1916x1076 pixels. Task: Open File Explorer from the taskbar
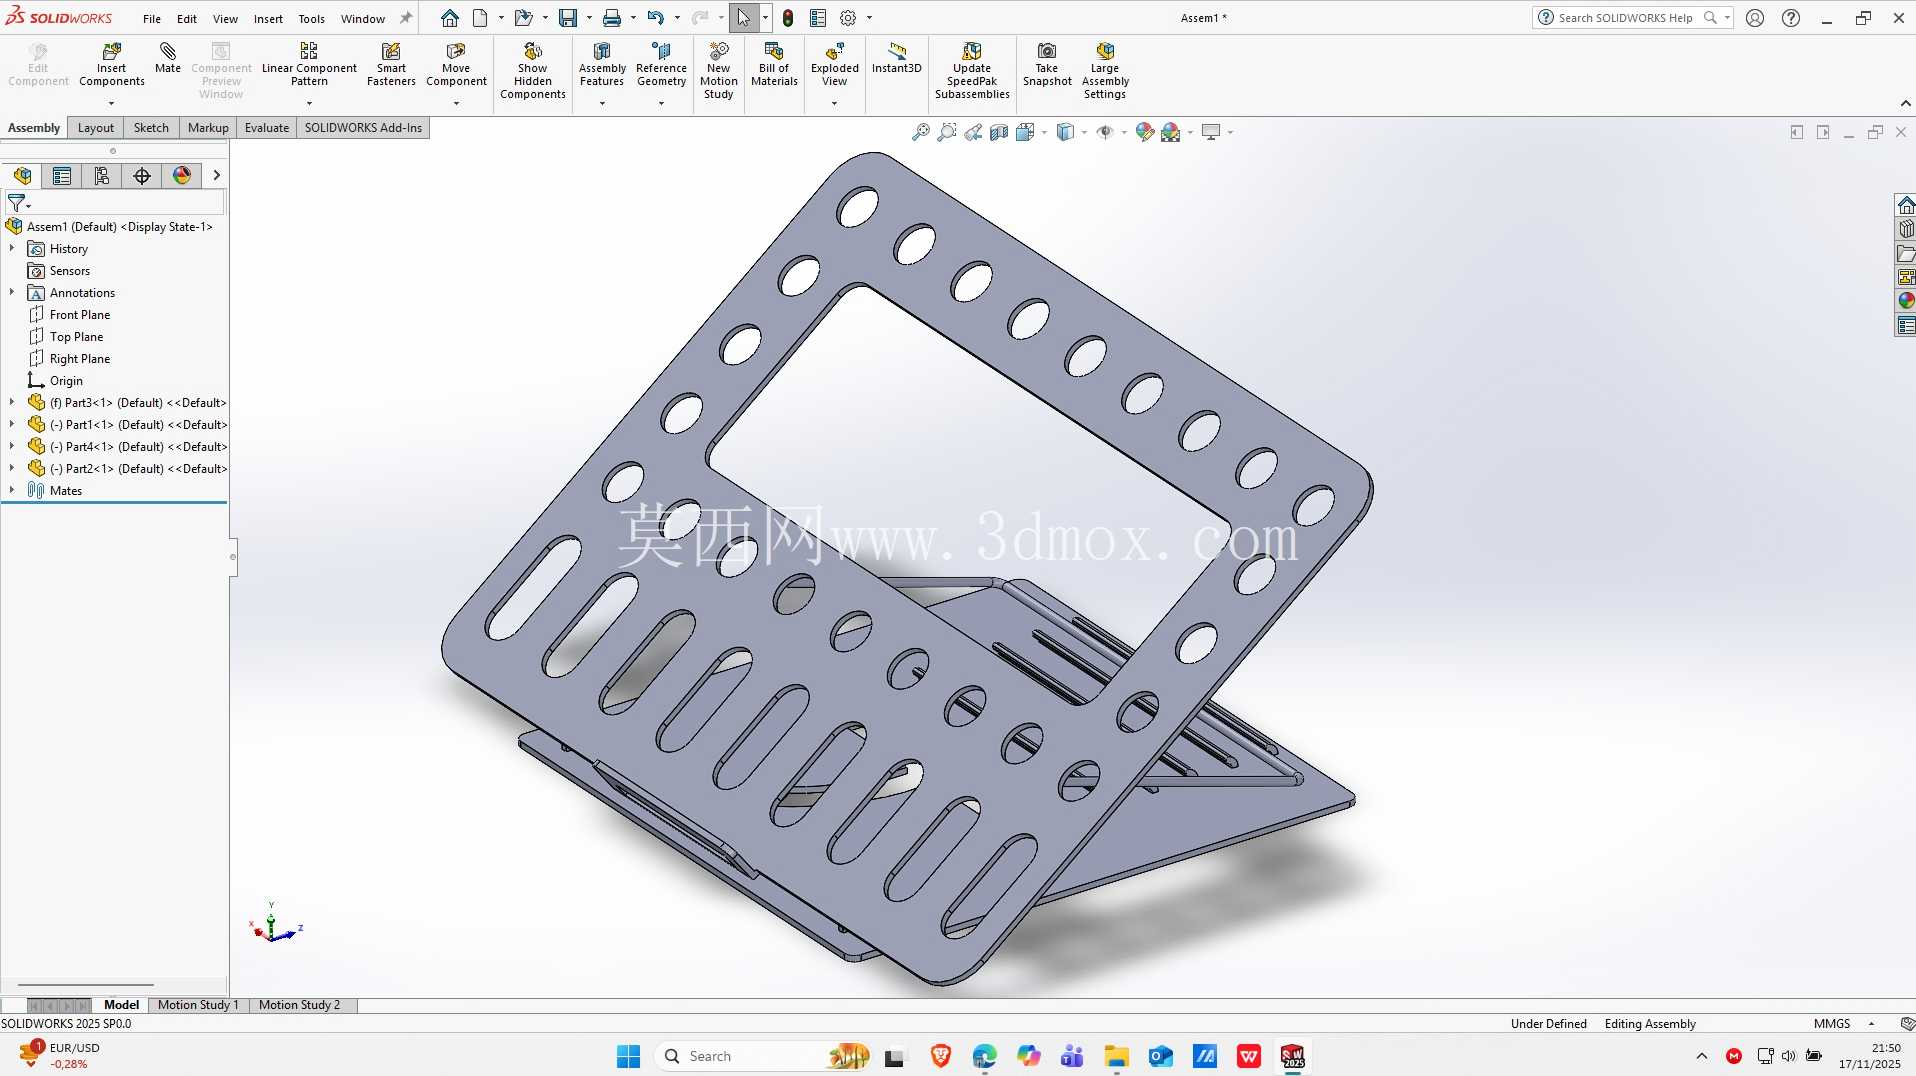(x=1116, y=1056)
